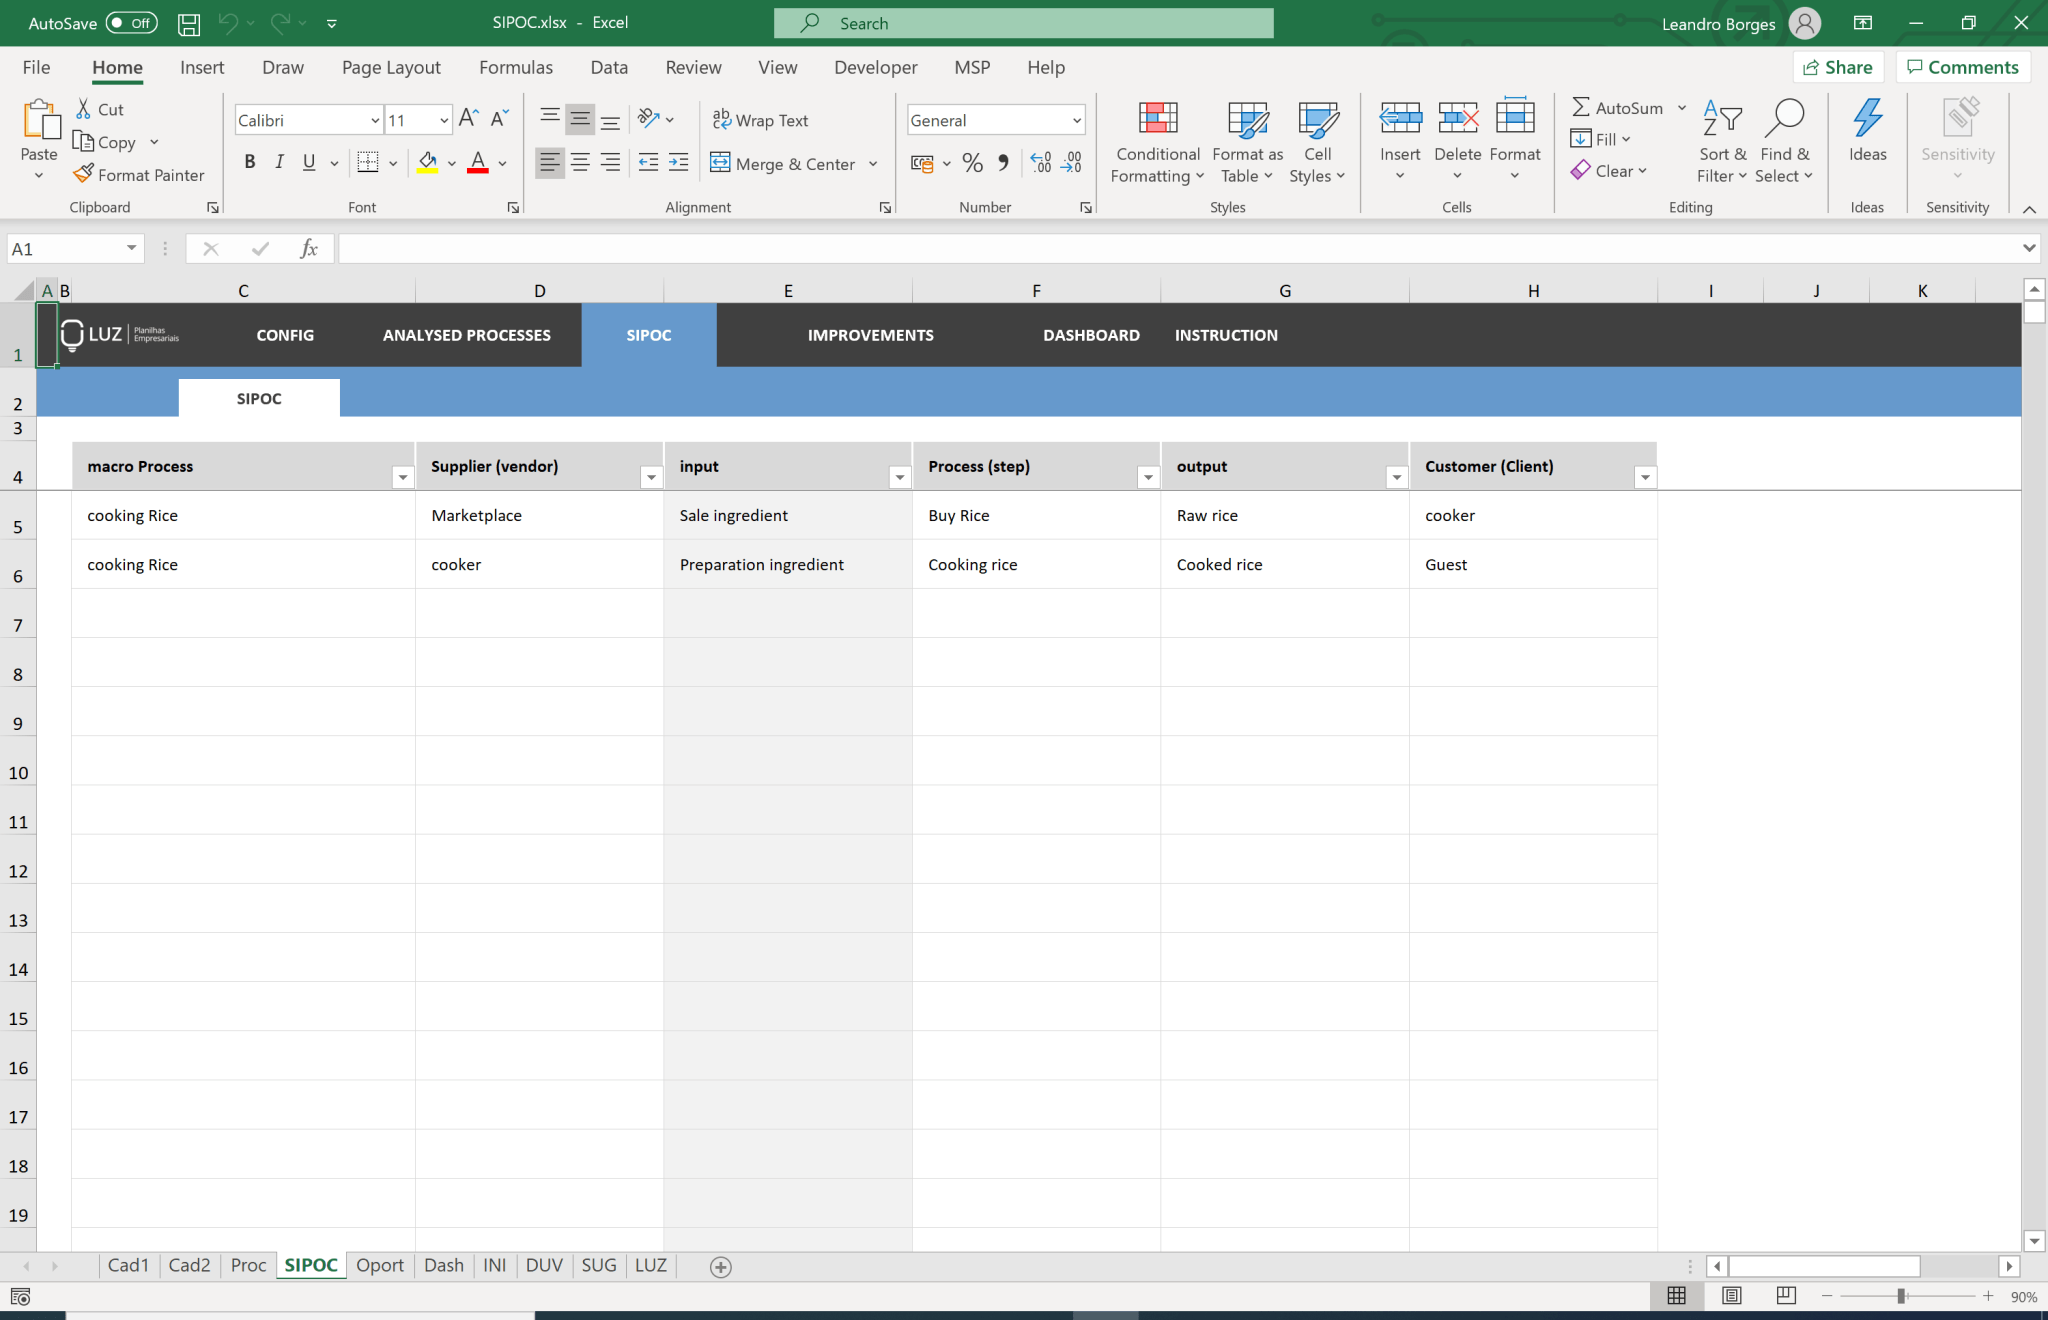Image resolution: width=2048 pixels, height=1320 pixels.
Task: Click the Comments button
Action: click(x=1960, y=66)
